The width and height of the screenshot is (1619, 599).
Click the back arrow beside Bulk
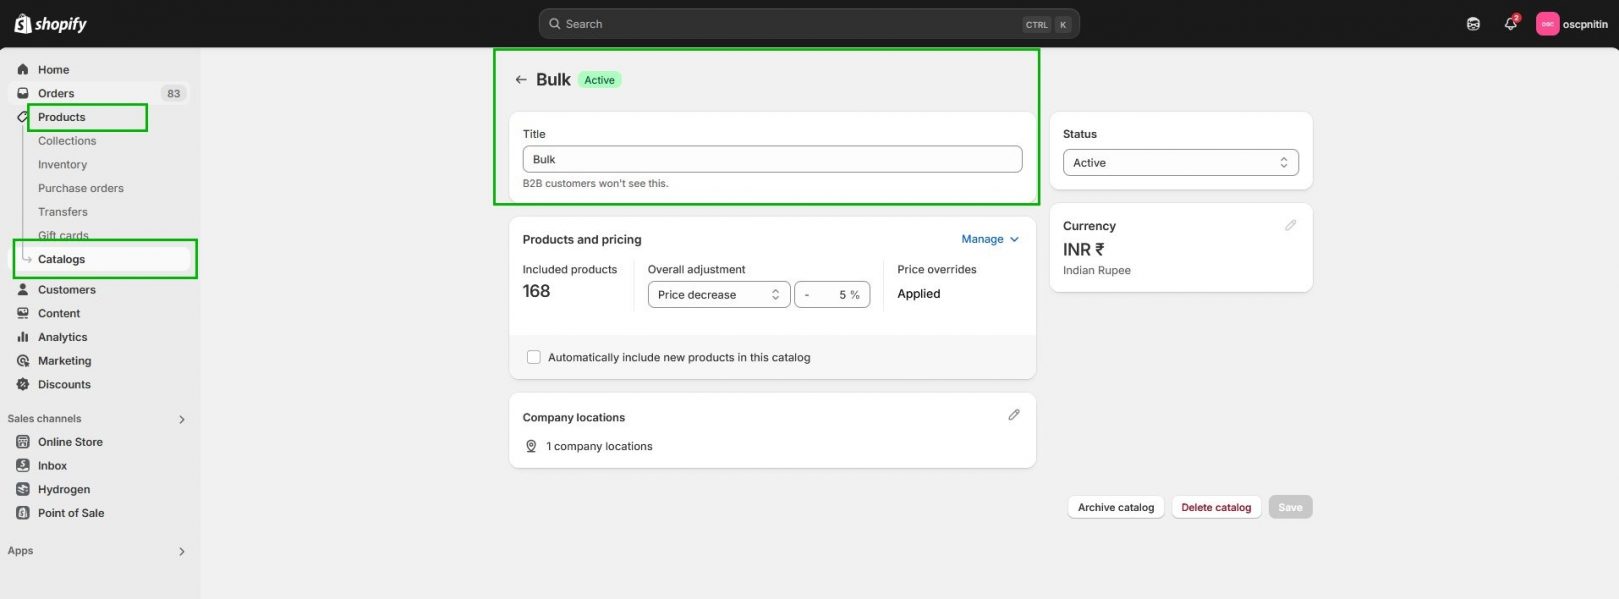click(520, 80)
